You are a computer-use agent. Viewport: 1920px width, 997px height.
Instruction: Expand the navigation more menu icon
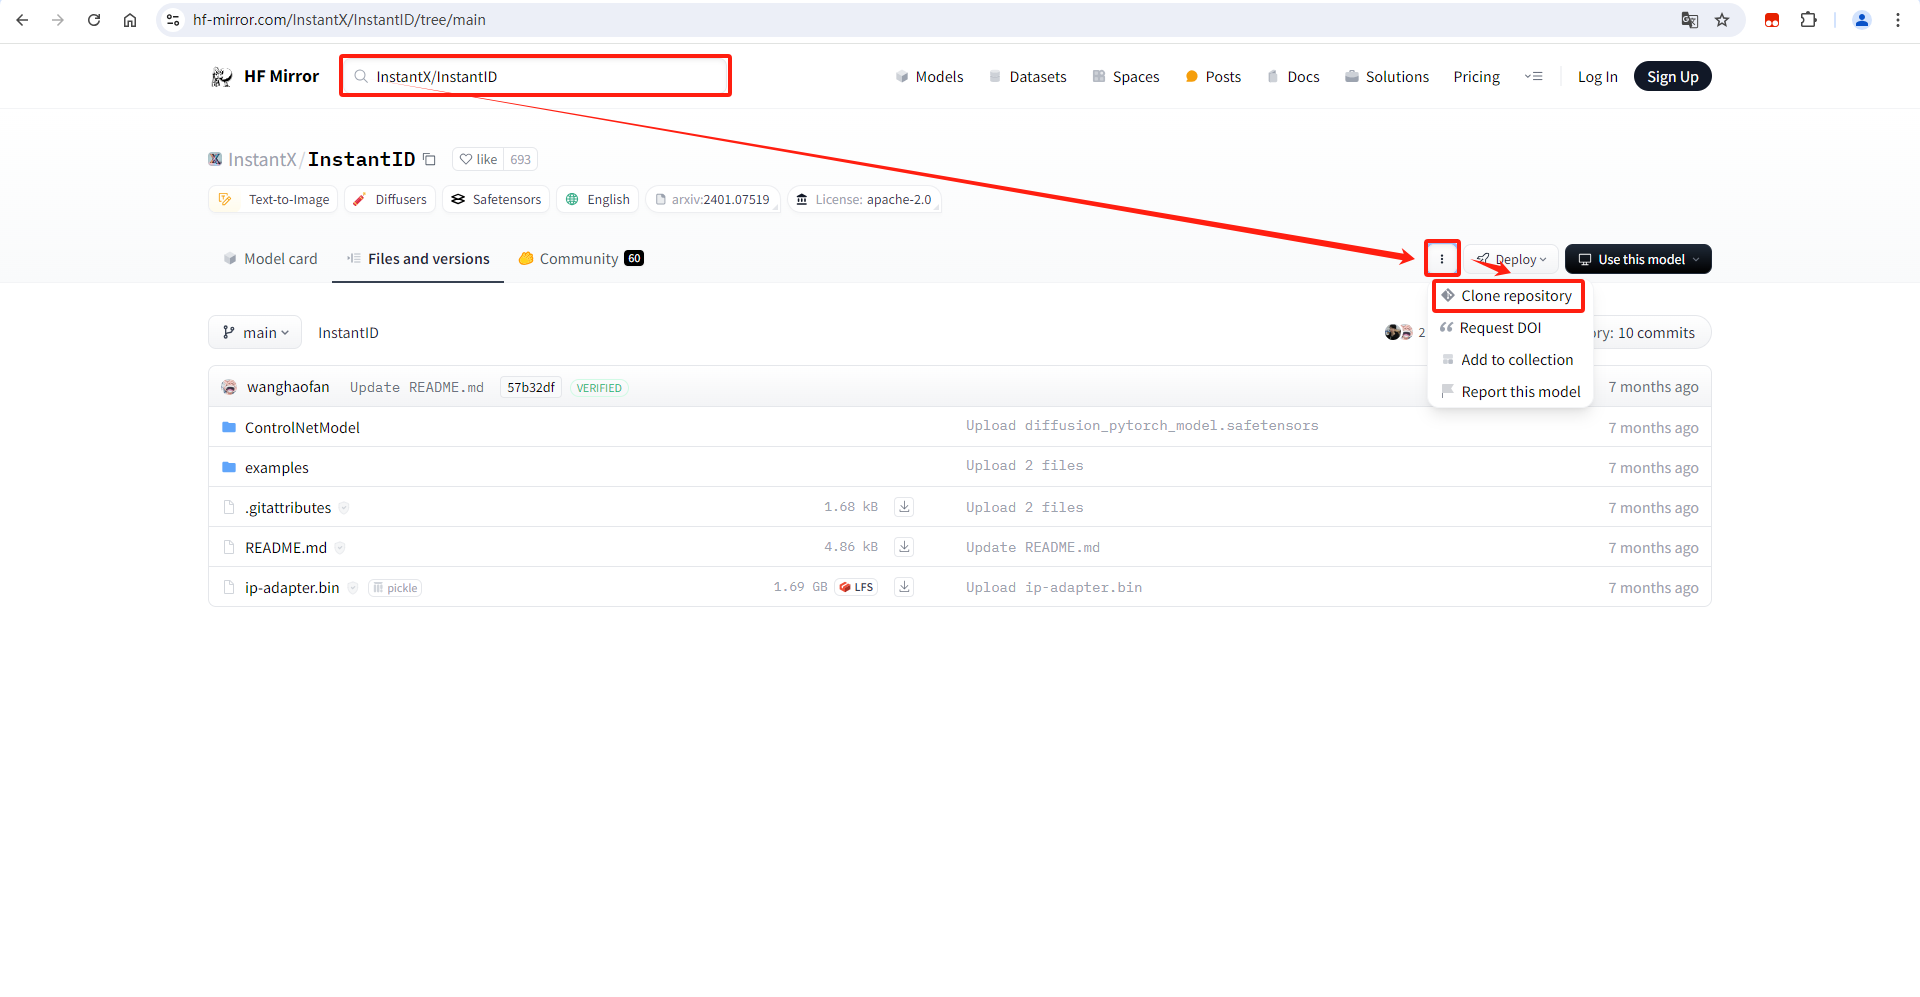point(1534,77)
